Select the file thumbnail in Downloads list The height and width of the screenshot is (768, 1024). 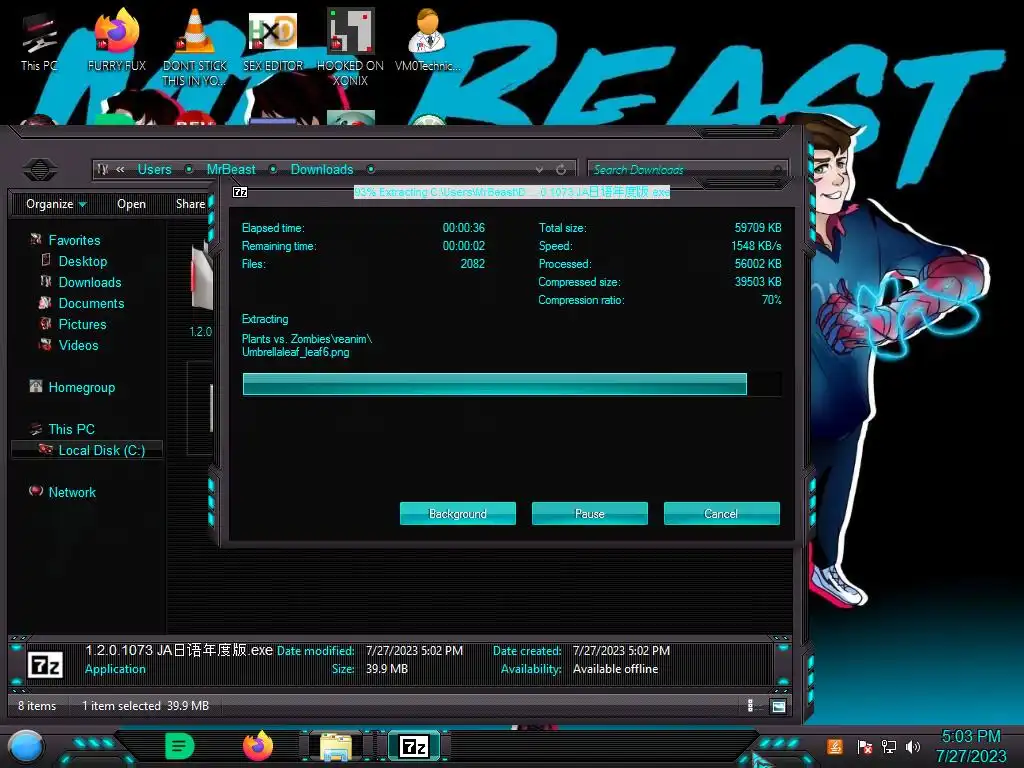tap(202, 277)
